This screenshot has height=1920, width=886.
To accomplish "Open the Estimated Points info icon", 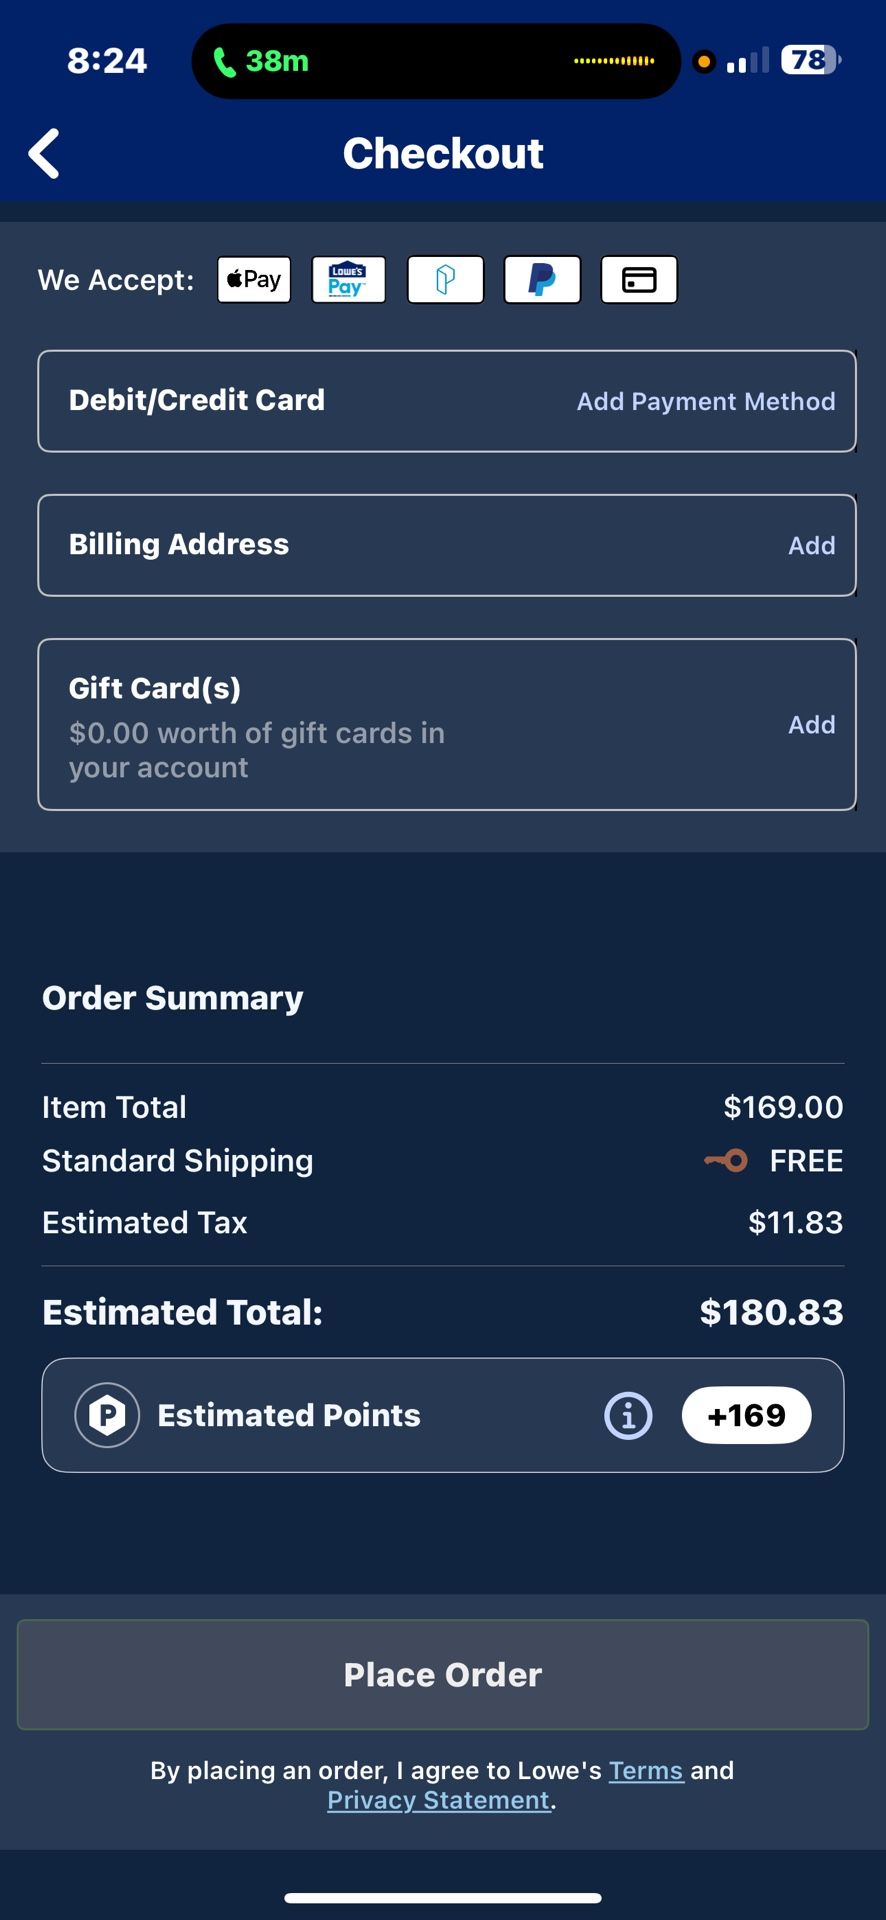I will 629,1416.
